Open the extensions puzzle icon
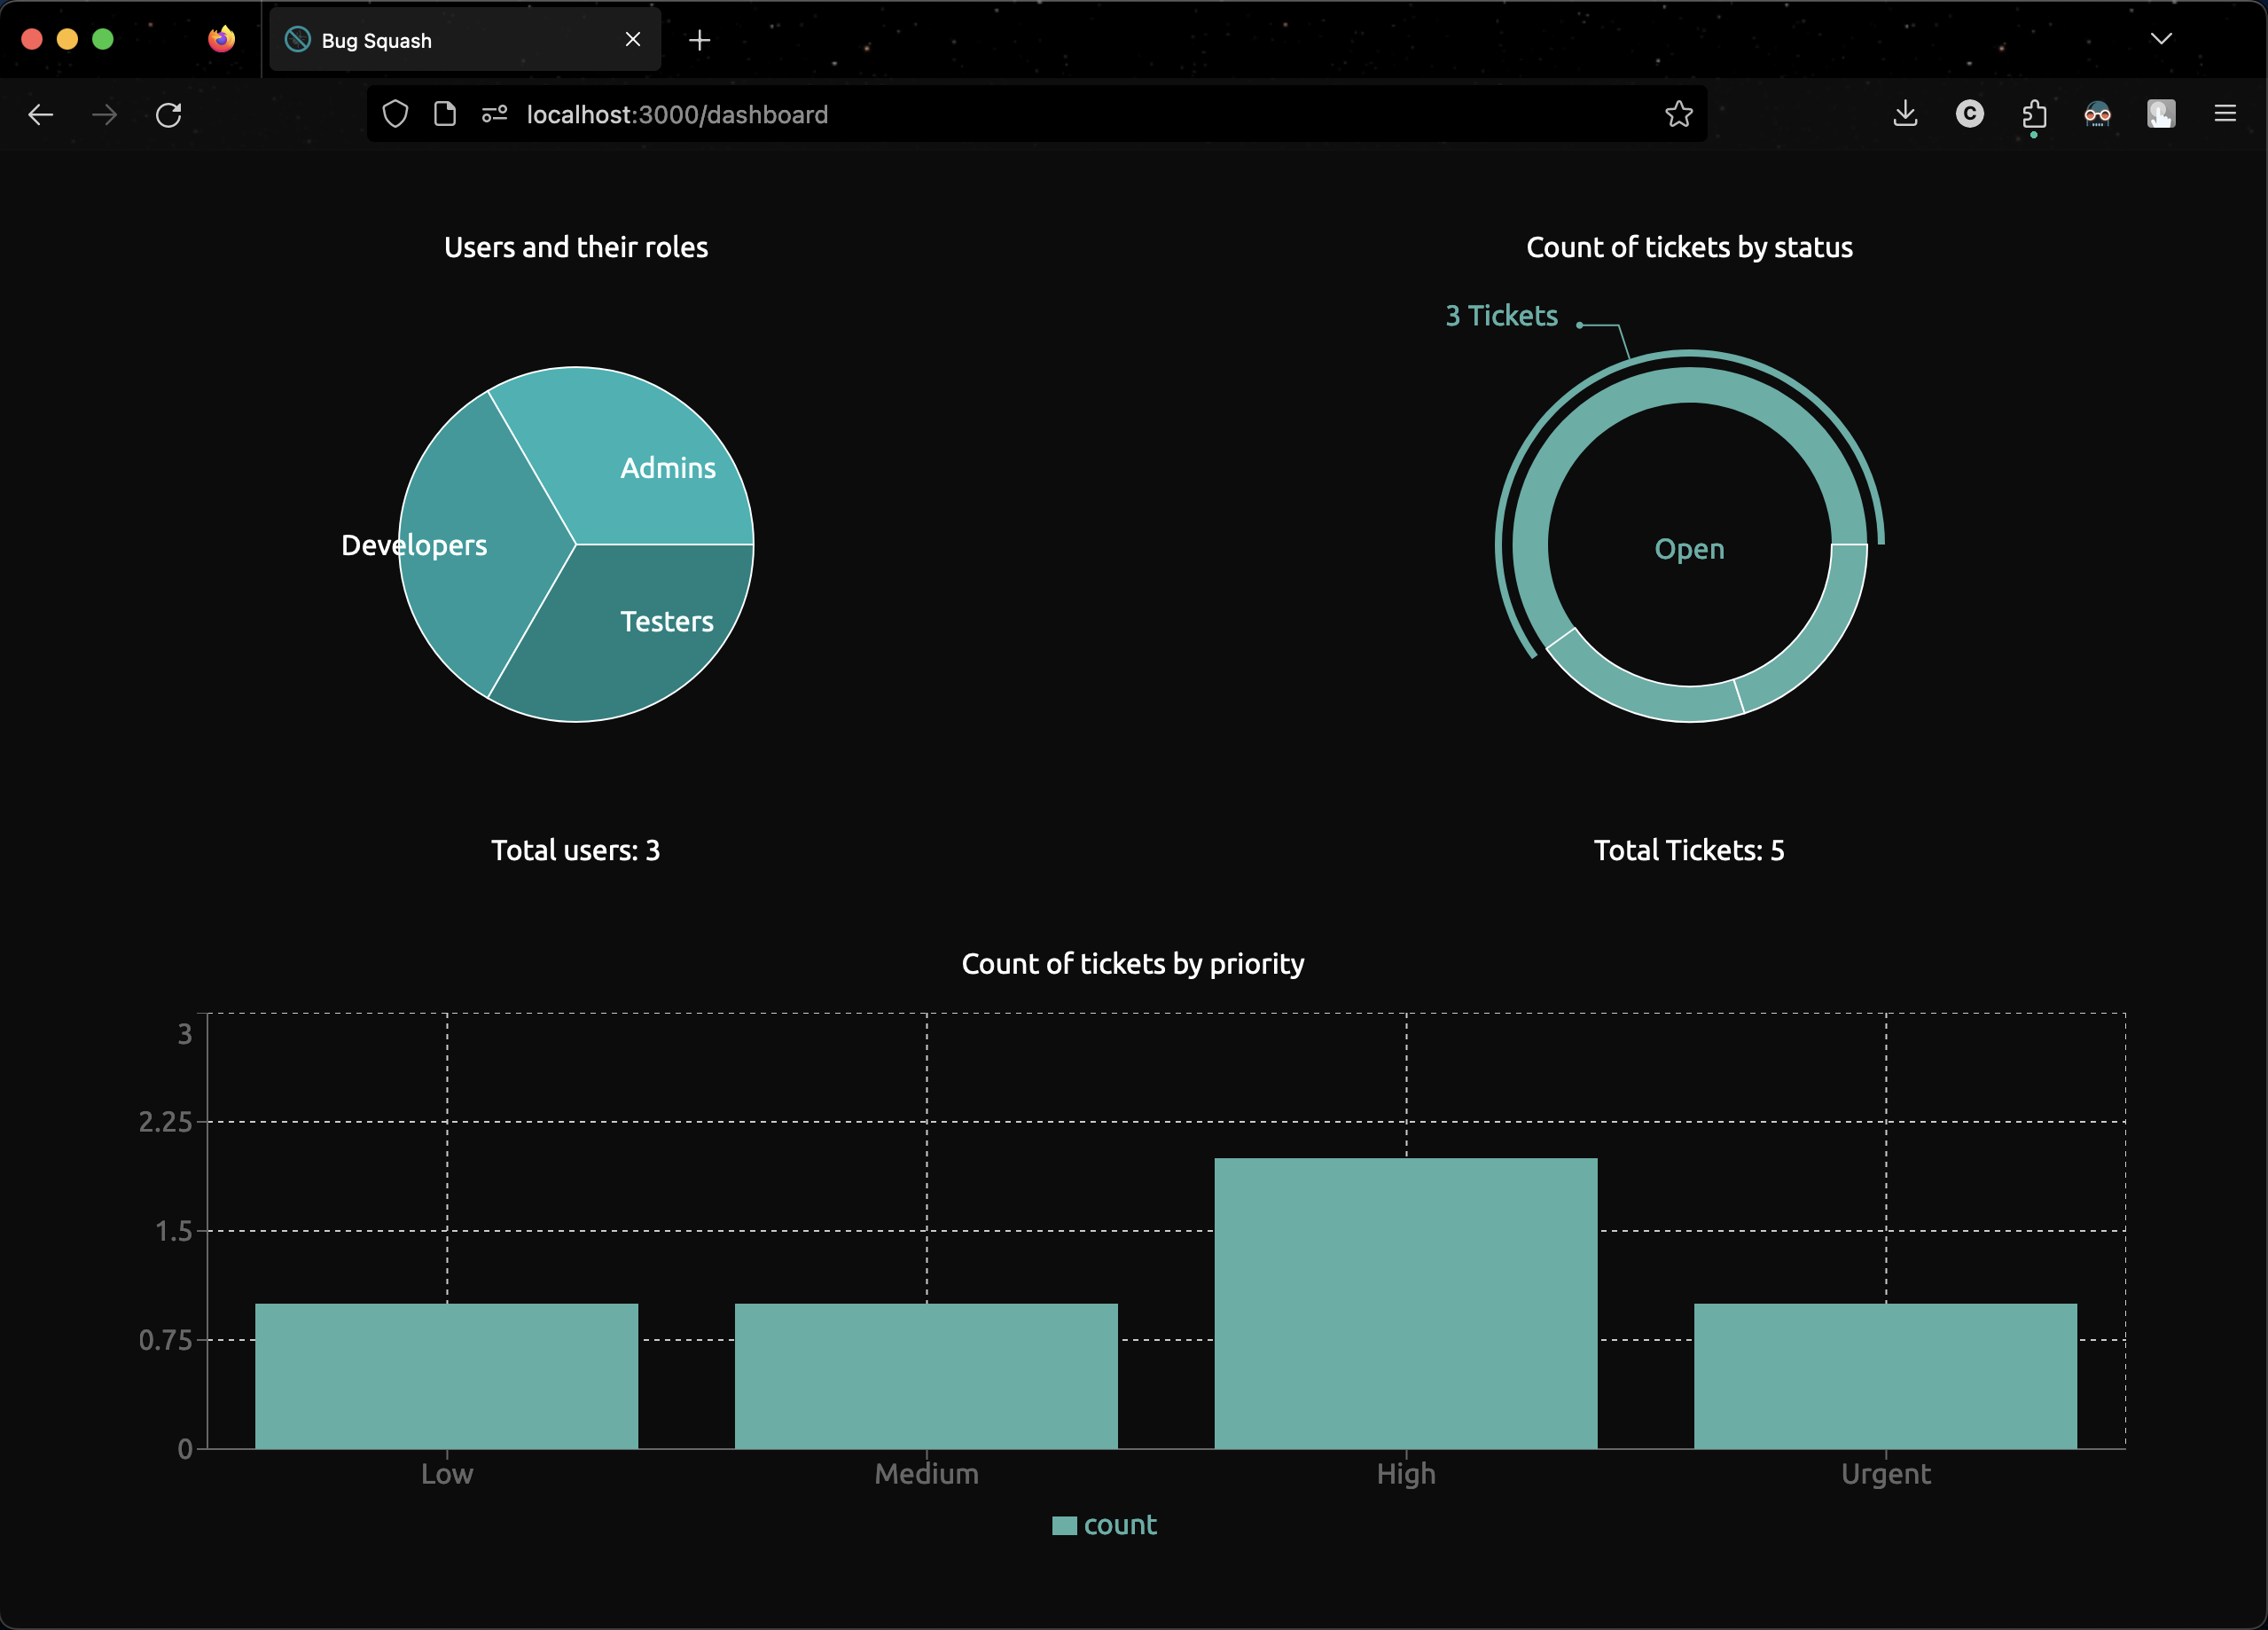The image size is (2268, 1630). (2034, 115)
